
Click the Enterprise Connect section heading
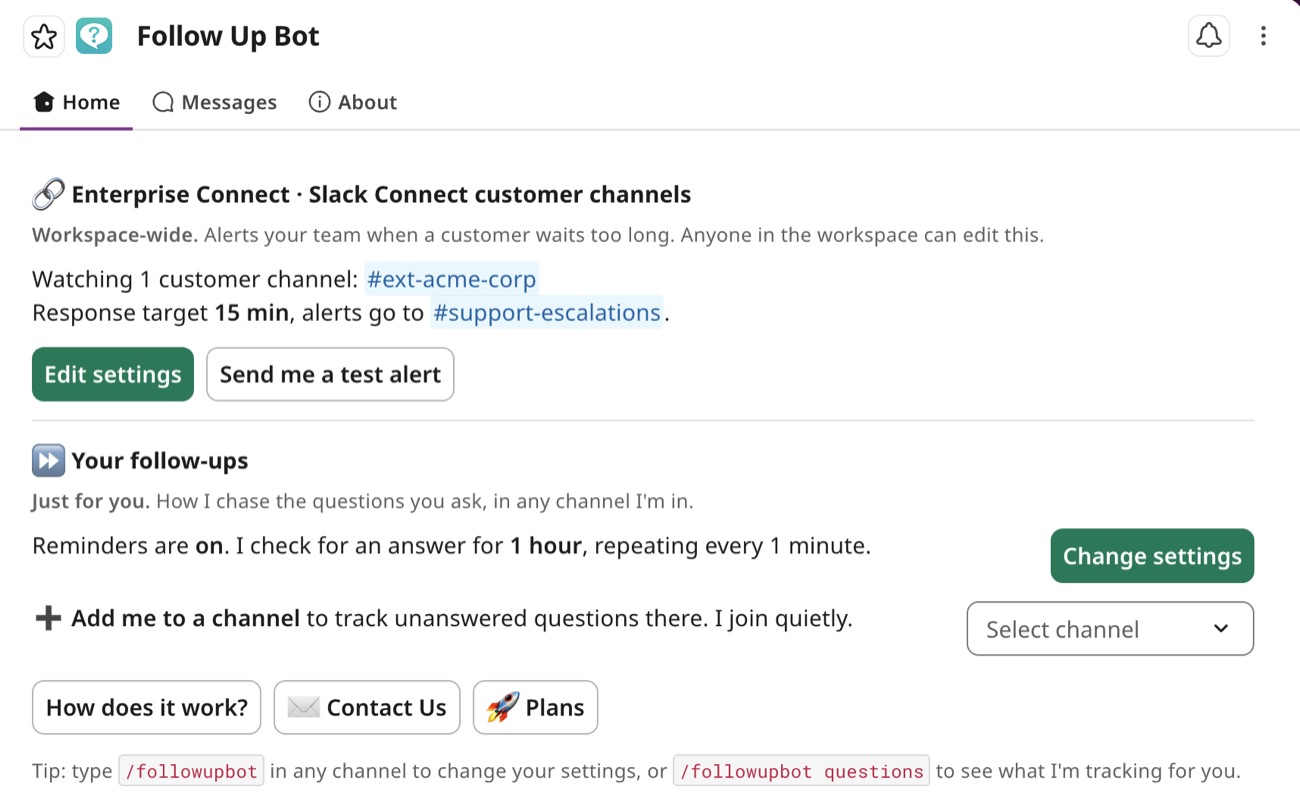click(x=381, y=194)
